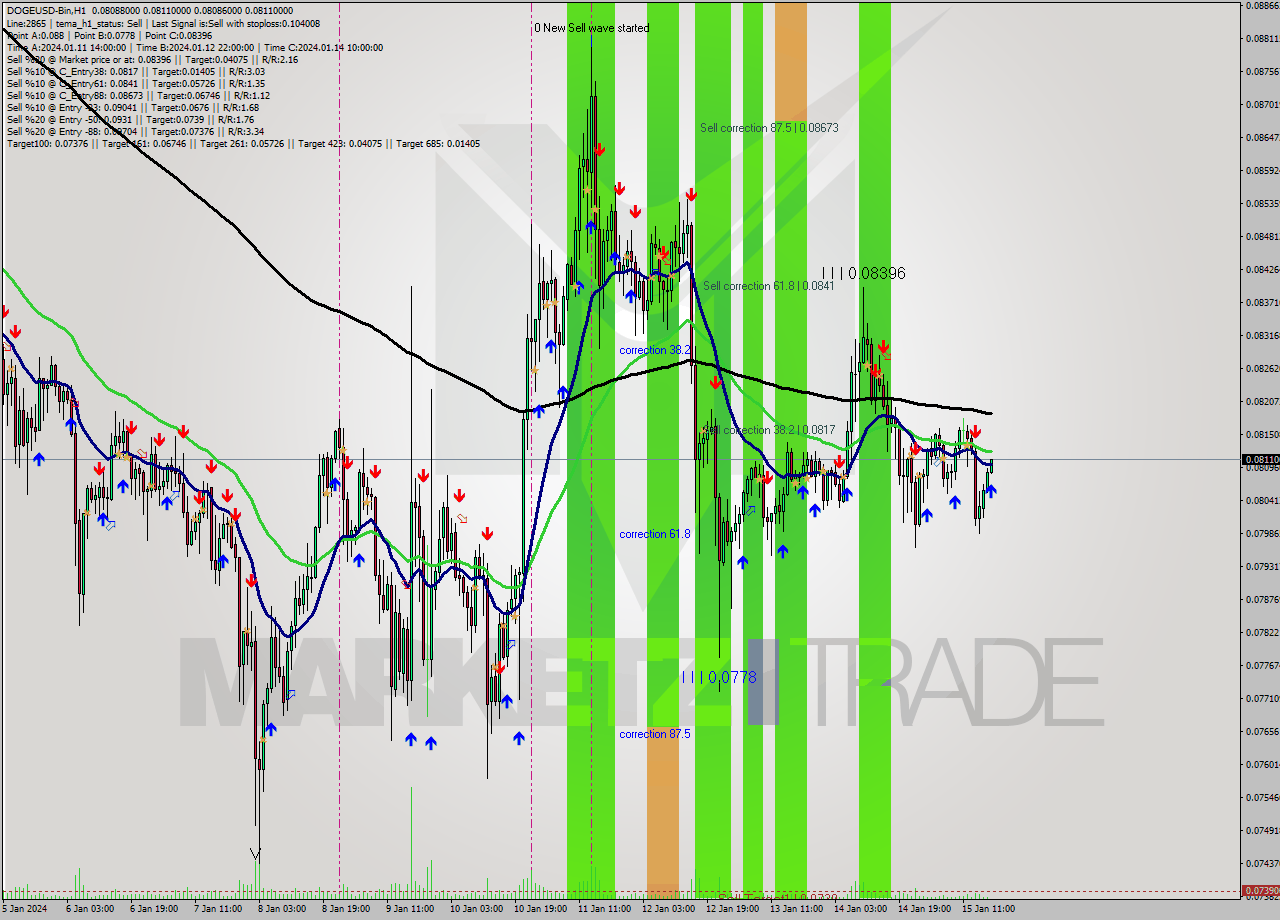Click the 0.08426 price axis label

click(1263, 269)
